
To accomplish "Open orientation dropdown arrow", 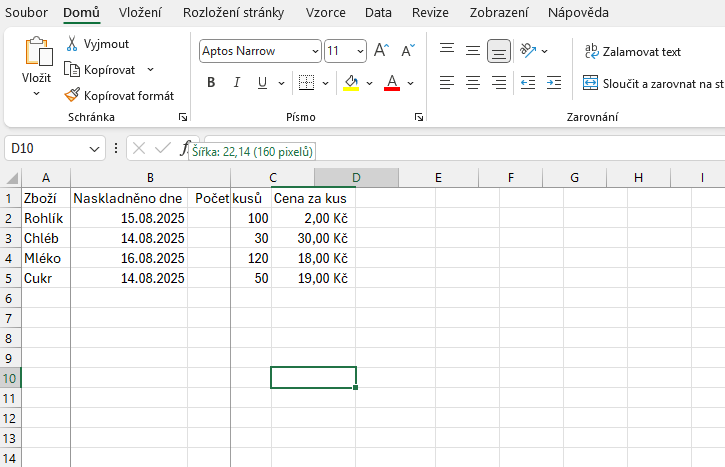I will [545, 51].
